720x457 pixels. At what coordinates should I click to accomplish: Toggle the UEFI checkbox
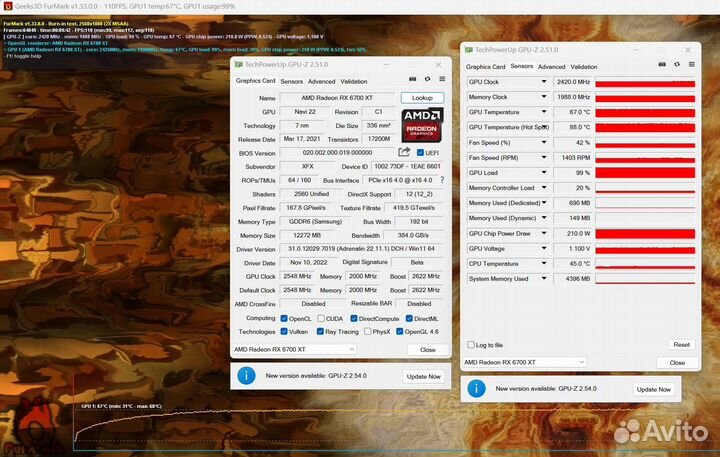coord(420,152)
